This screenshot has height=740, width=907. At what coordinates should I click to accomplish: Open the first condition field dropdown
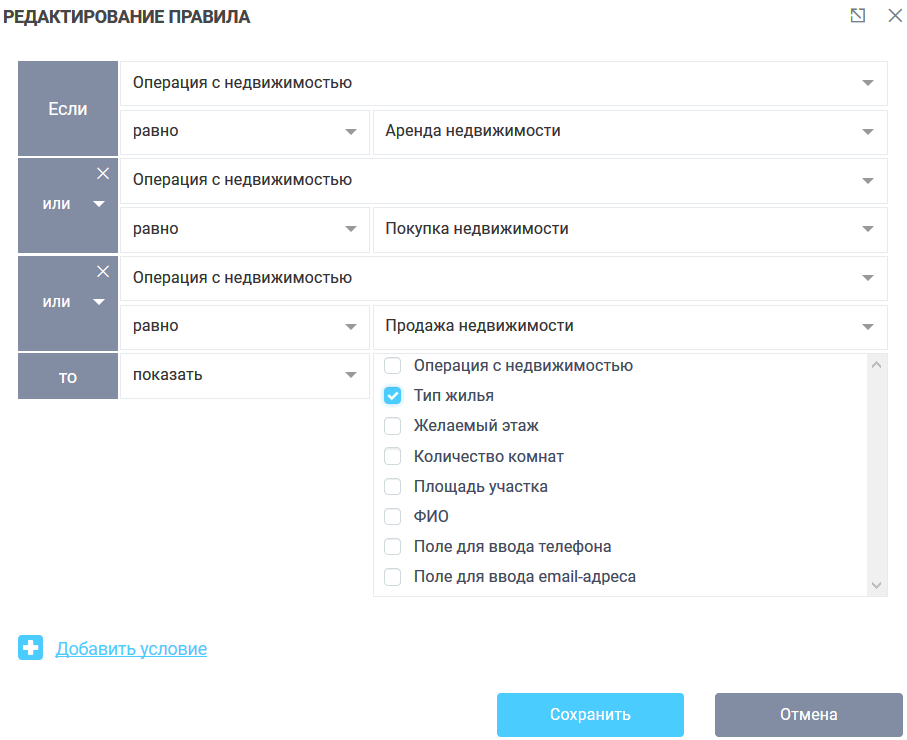click(x=866, y=83)
